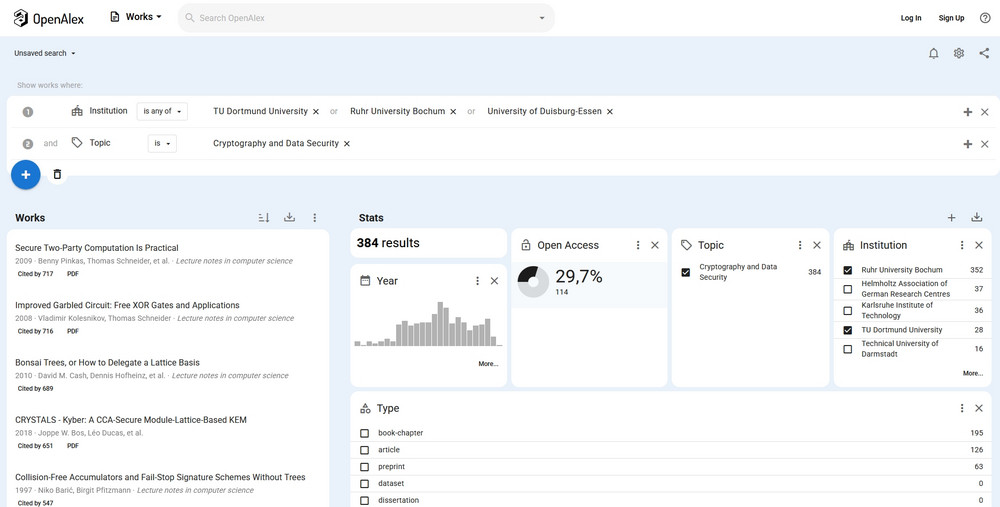The width and height of the screenshot is (1000, 507).
Task: Expand the Works entity dropdown
Action: [136, 17]
